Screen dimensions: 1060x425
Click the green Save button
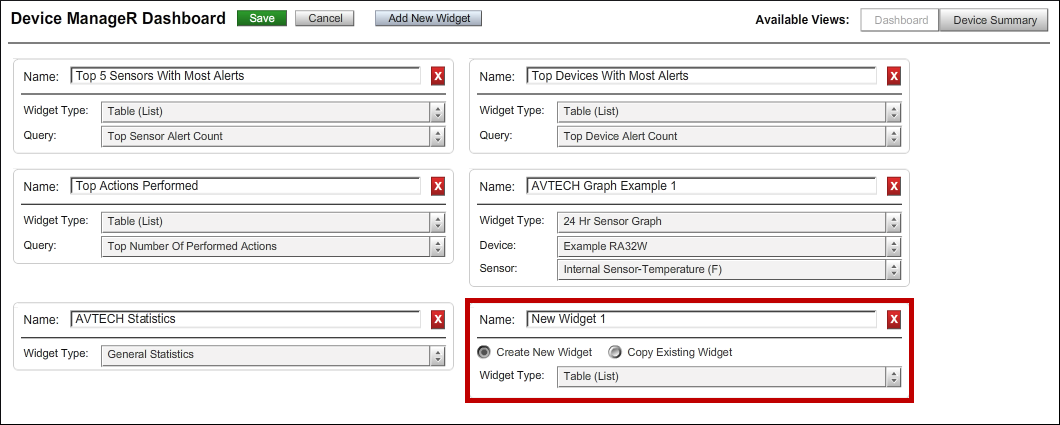[x=261, y=19]
